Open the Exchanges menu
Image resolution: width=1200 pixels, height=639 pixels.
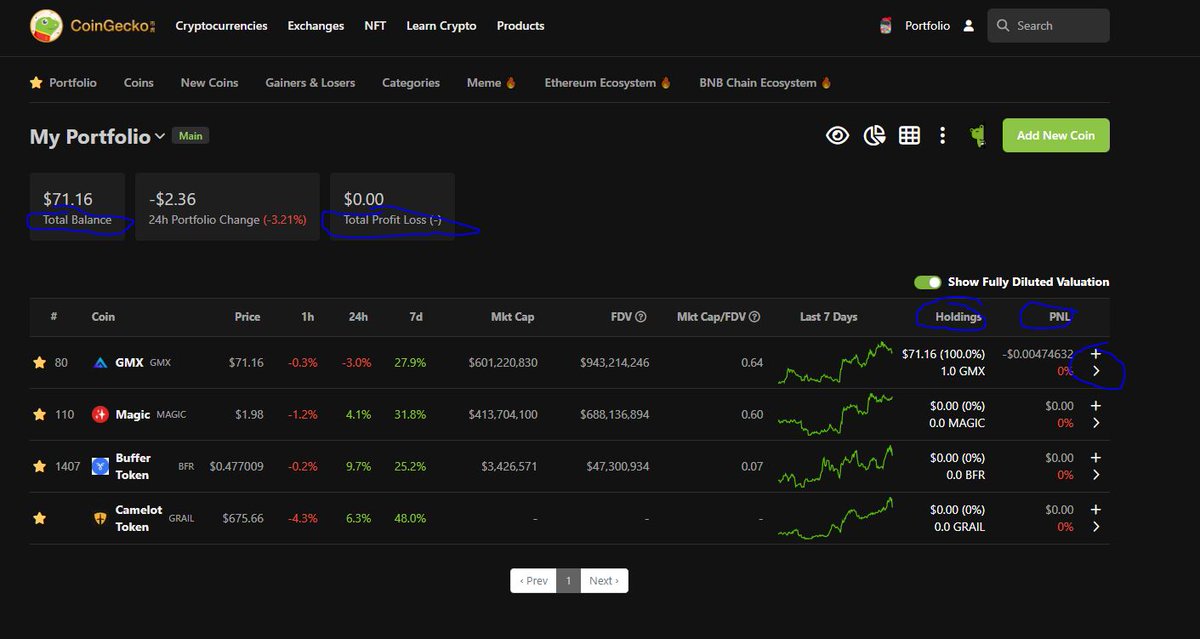click(x=315, y=26)
